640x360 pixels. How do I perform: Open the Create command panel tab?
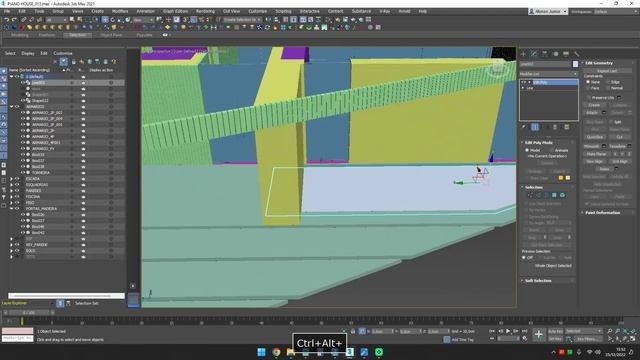524,54
